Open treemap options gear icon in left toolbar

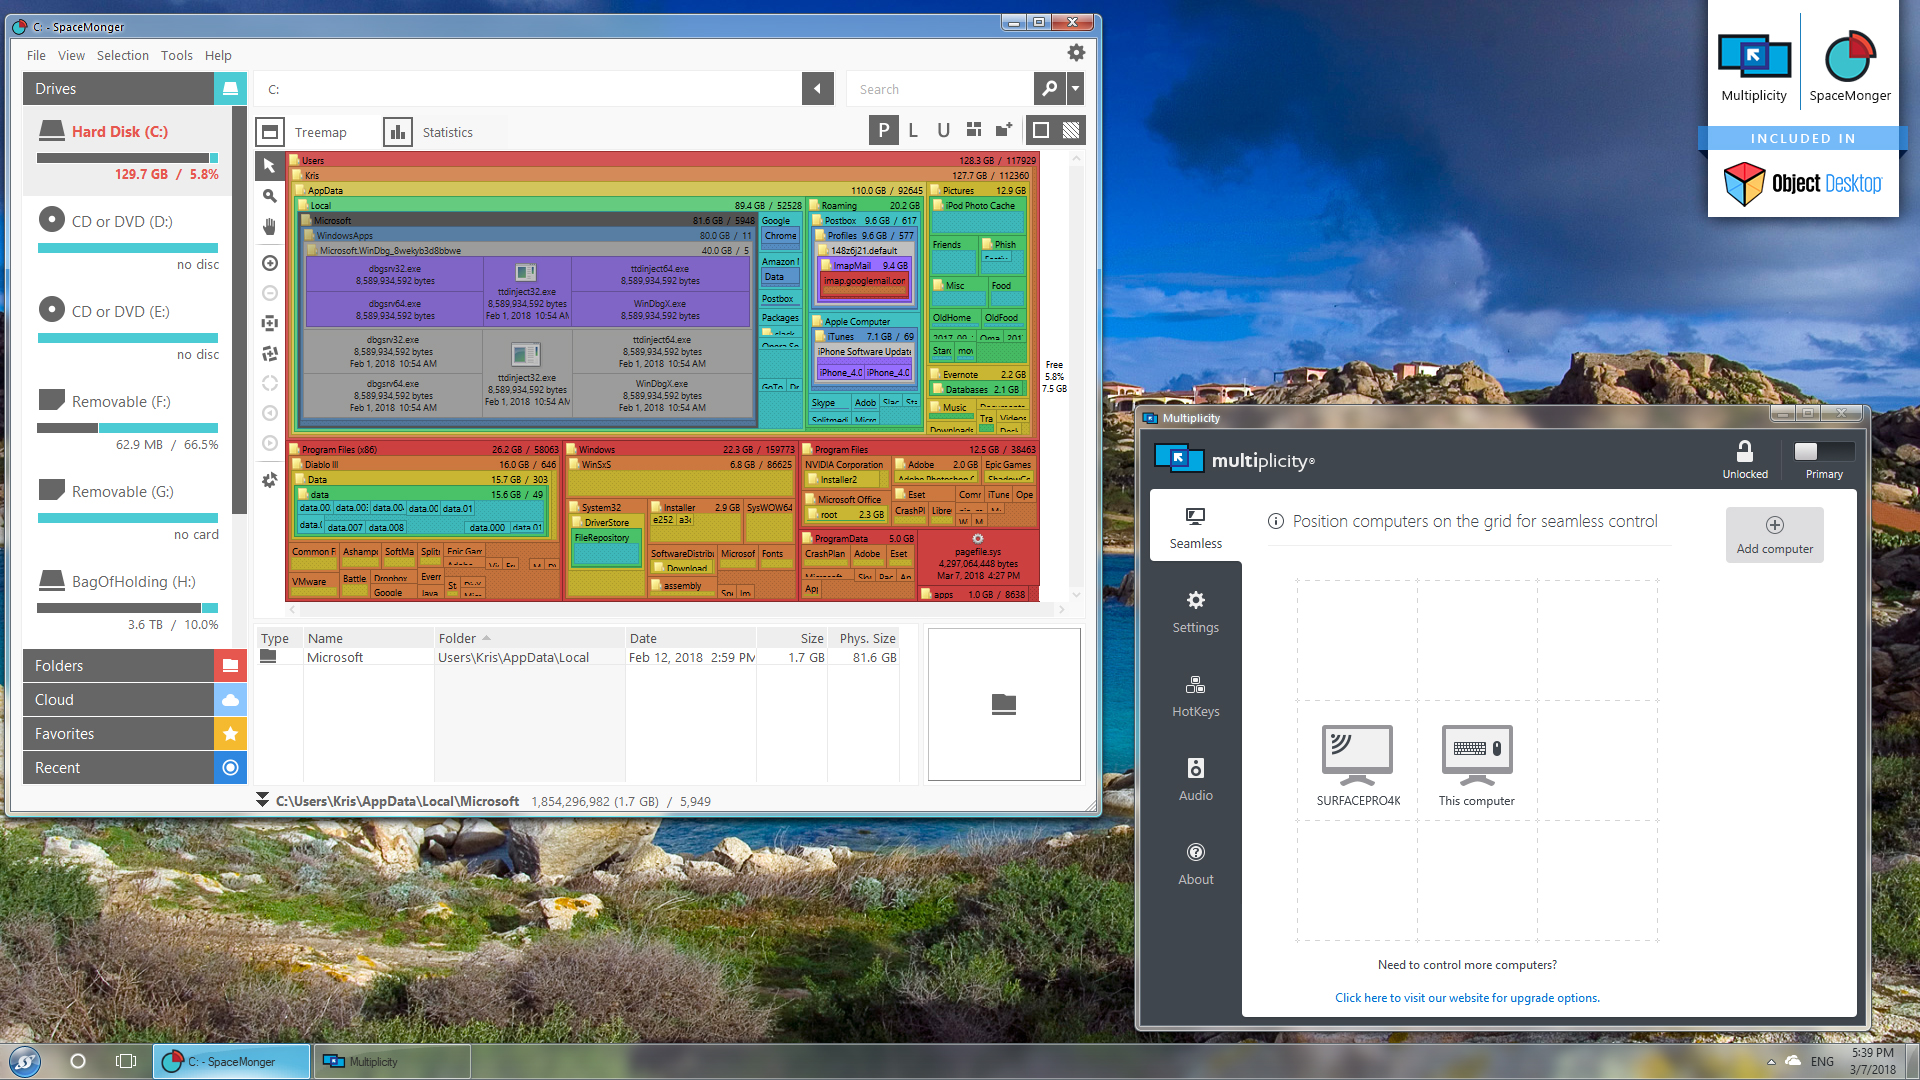point(269,480)
